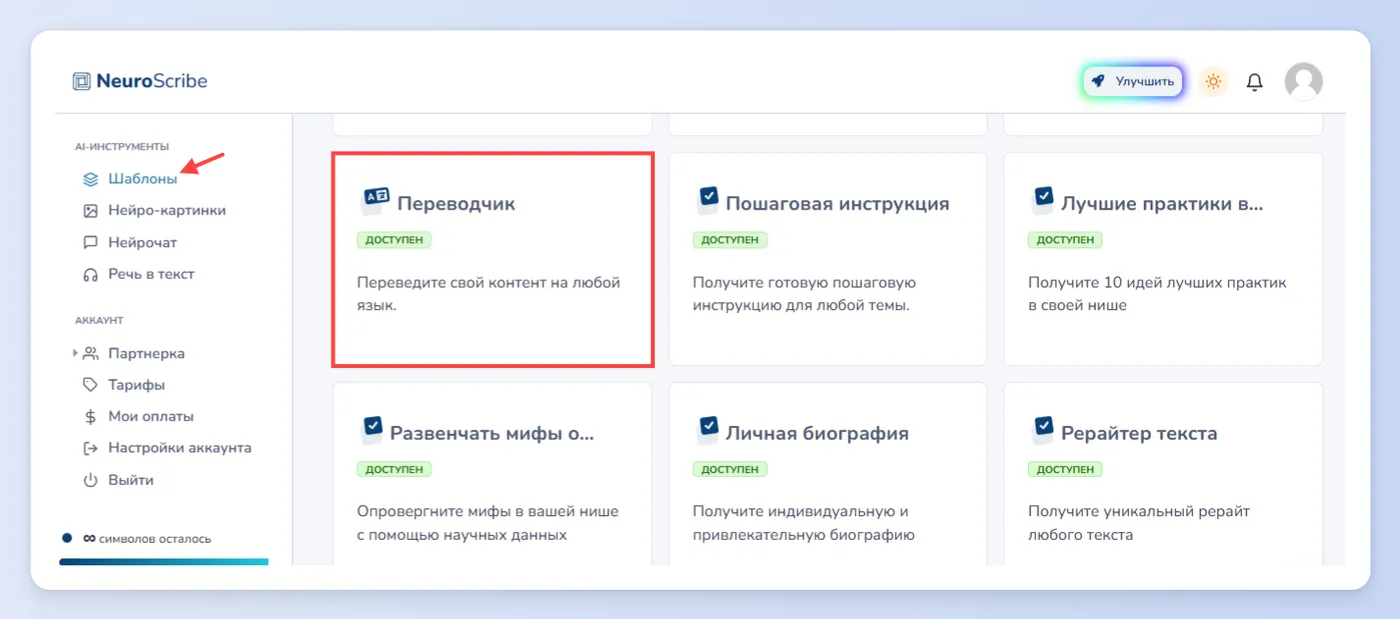Expand the Партнерка submenu arrow
The height and width of the screenshot is (619, 1400).
coord(75,353)
